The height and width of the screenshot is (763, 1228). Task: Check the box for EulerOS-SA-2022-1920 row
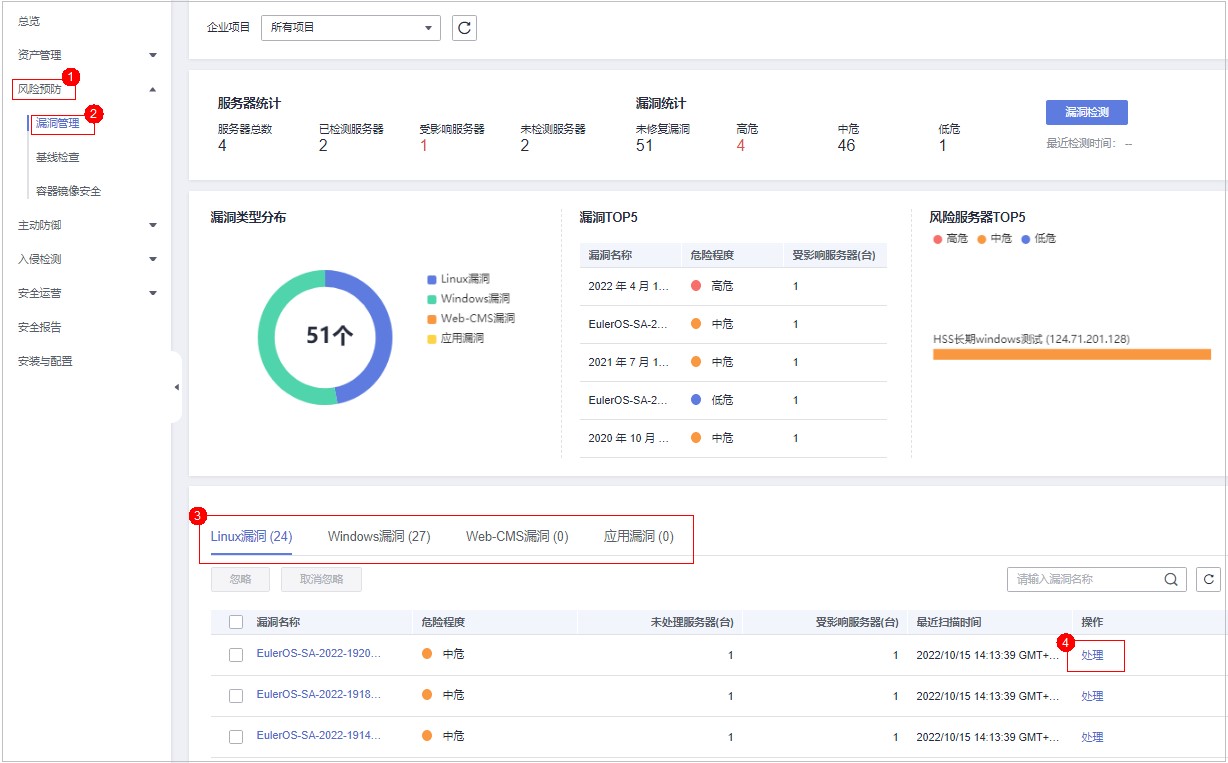pos(236,655)
